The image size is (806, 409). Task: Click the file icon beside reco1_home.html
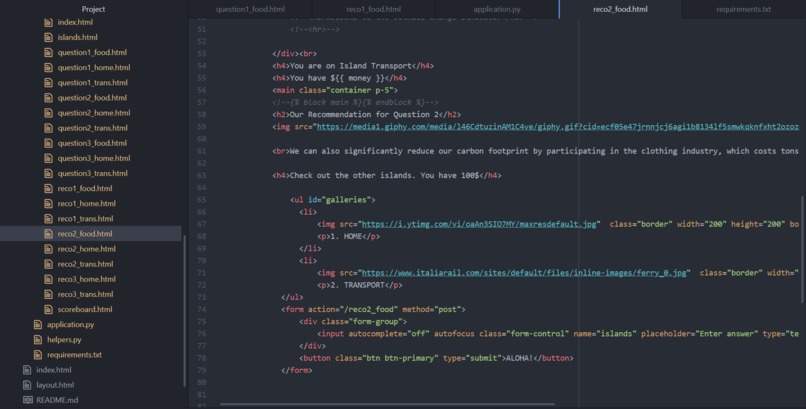tap(48, 203)
